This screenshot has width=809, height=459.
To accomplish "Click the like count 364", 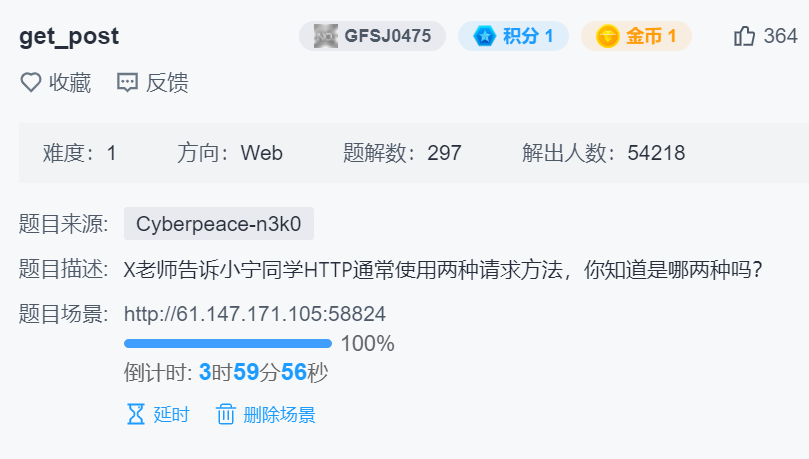I will point(781,36).
